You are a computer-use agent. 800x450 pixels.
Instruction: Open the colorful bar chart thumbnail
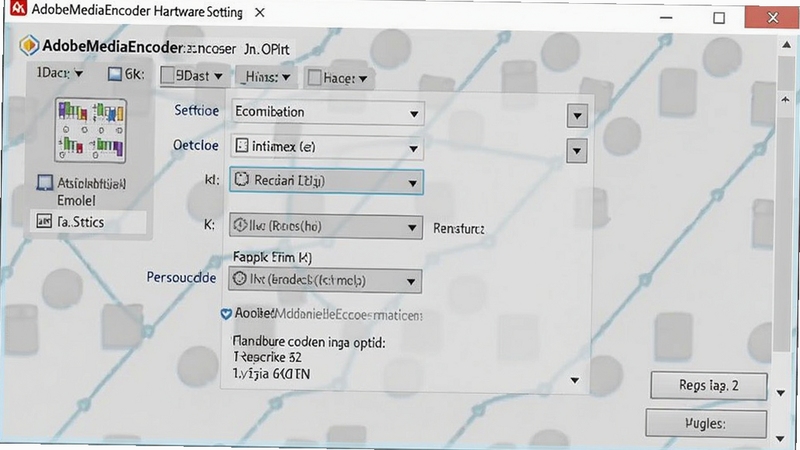tap(91, 131)
